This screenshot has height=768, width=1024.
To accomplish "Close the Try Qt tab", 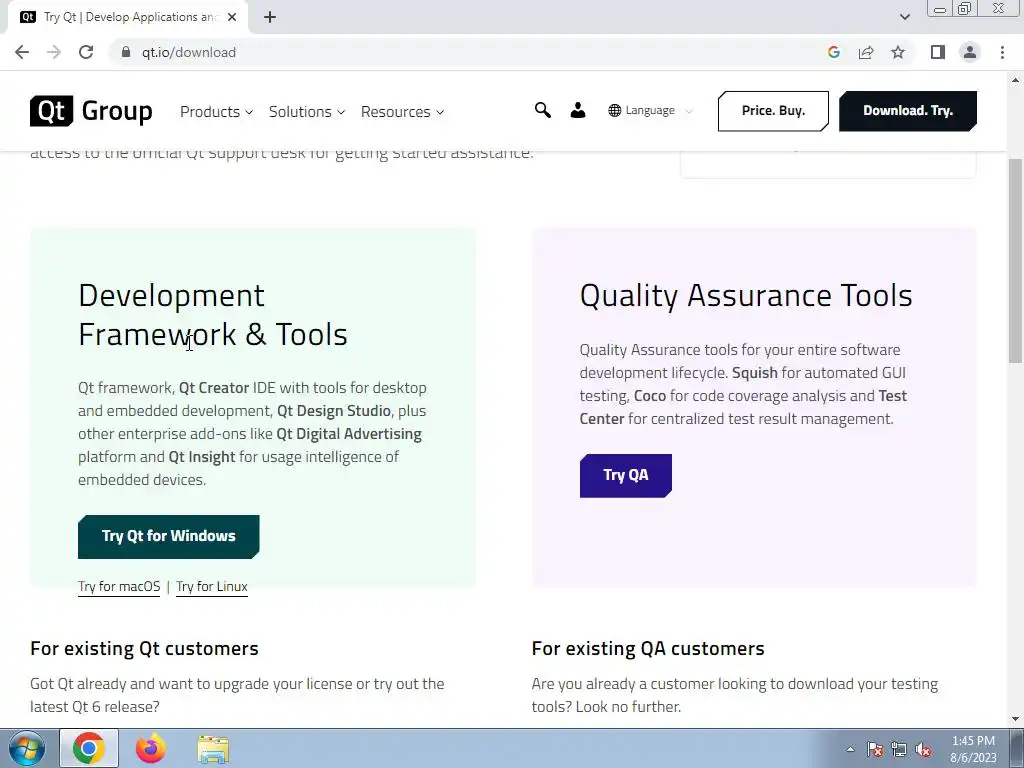I will (x=232, y=17).
